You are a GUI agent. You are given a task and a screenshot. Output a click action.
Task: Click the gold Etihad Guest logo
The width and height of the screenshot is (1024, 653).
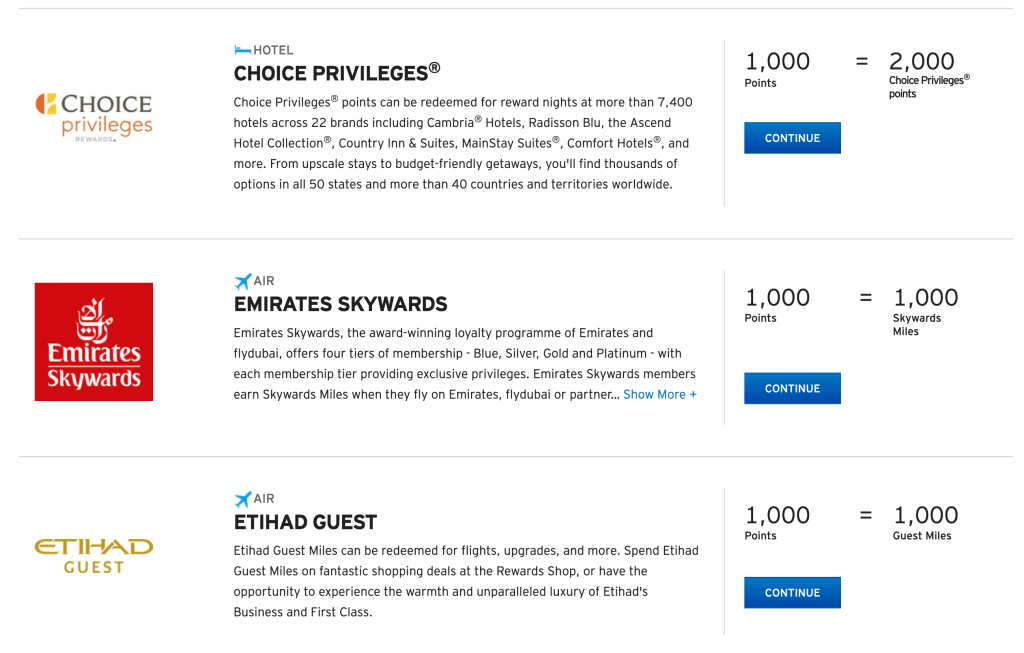point(94,556)
